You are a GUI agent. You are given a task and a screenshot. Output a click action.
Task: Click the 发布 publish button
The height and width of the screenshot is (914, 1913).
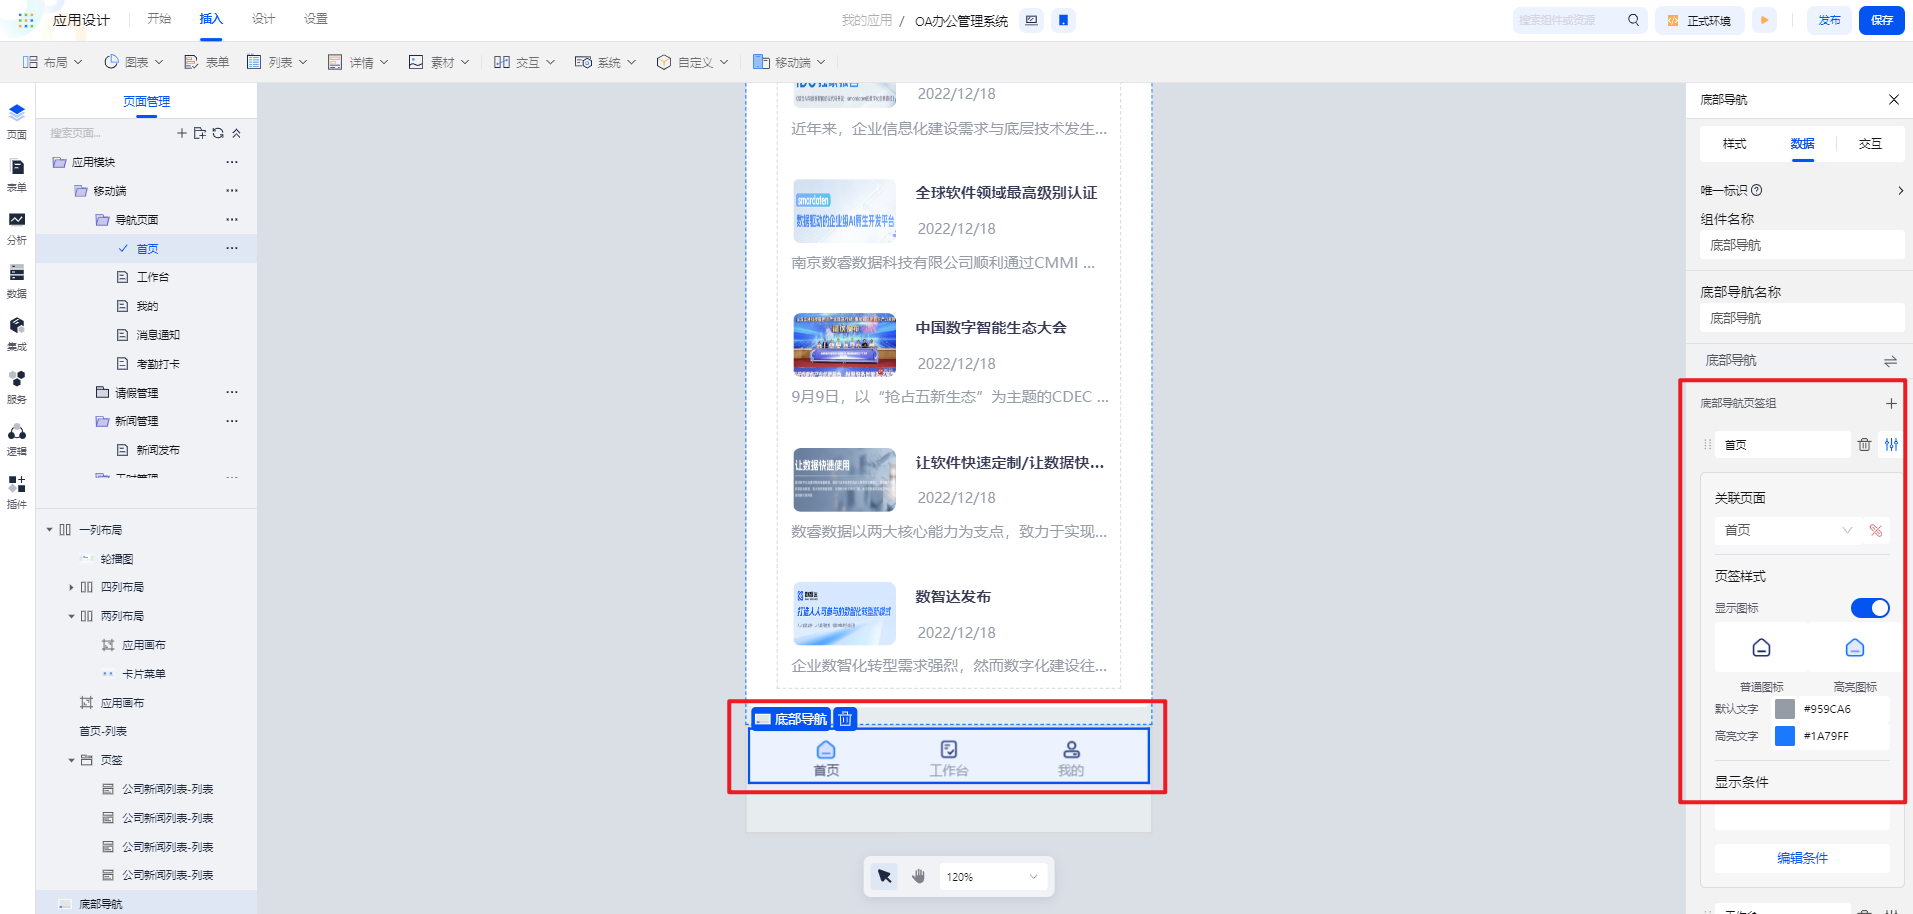point(1829,20)
